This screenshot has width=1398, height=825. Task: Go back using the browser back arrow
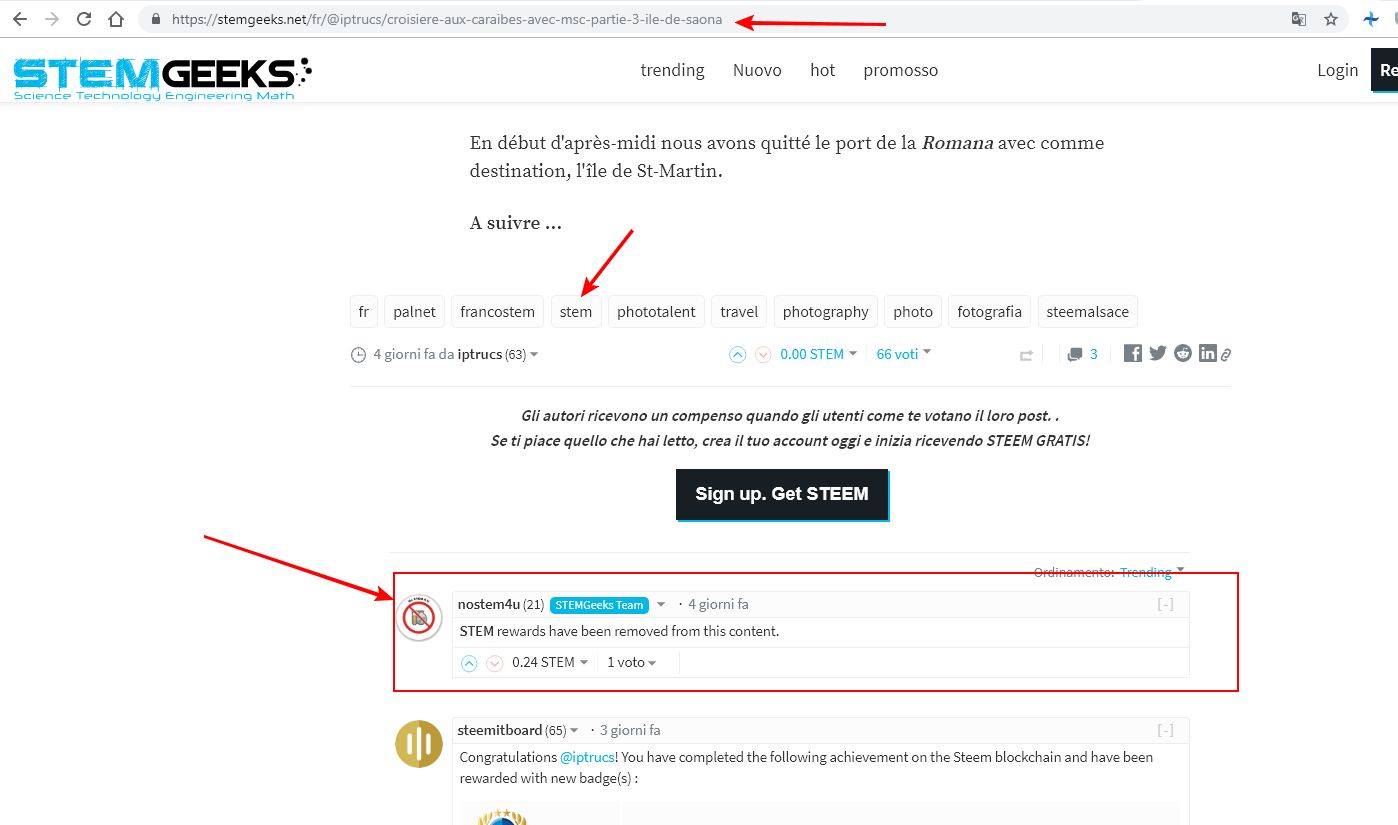20,19
